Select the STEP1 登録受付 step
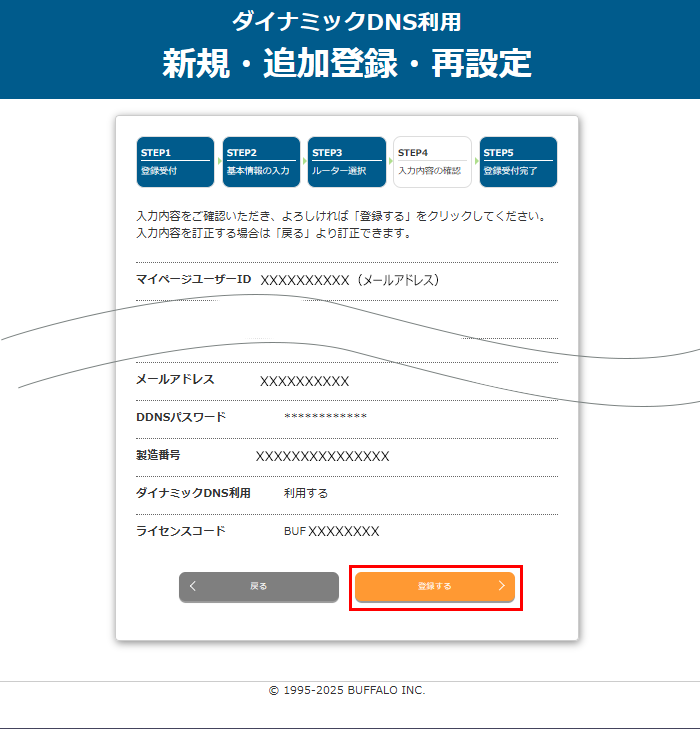Screen dimensions: 700x729 175,162
